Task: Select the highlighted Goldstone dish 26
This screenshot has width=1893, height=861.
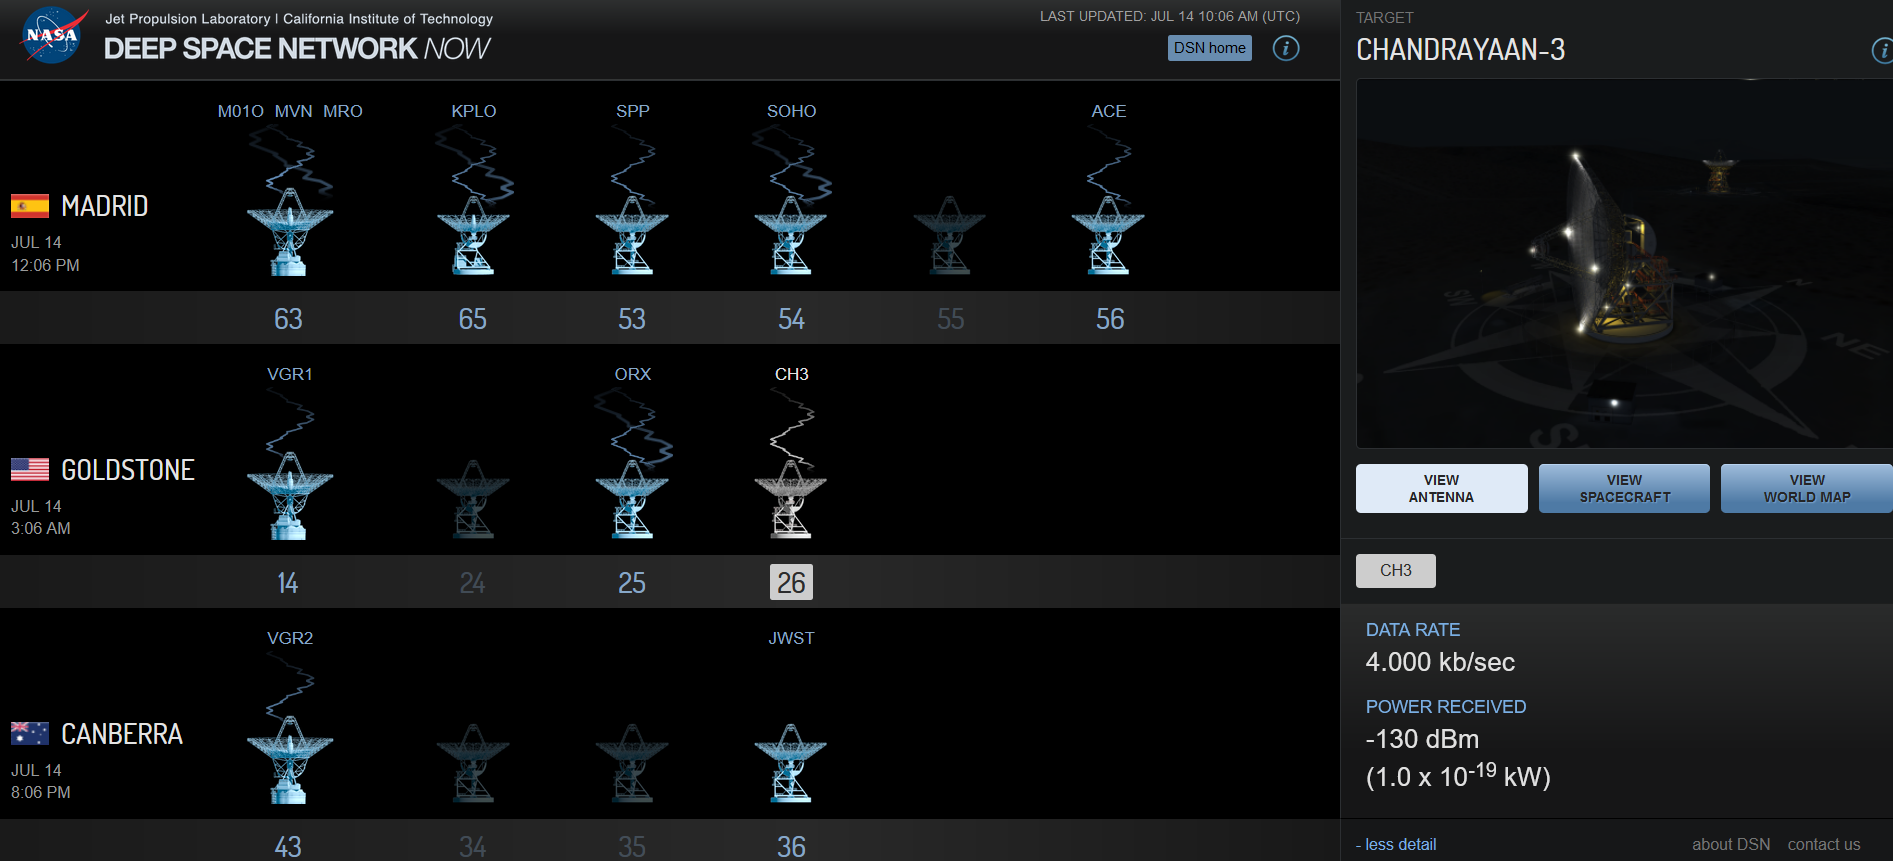Action: coord(791,499)
